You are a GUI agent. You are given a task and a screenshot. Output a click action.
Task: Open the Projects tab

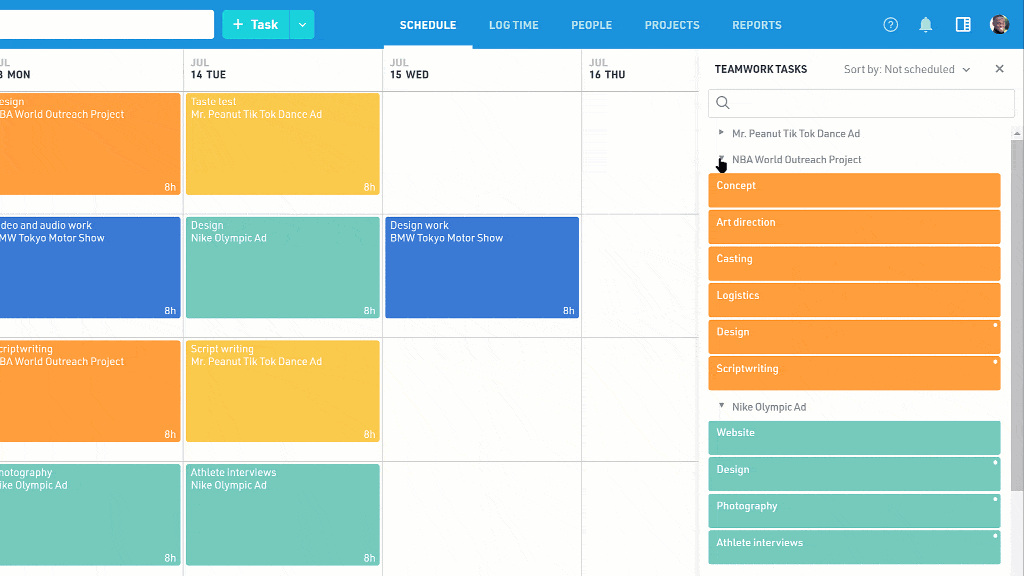click(x=672, y=25)
